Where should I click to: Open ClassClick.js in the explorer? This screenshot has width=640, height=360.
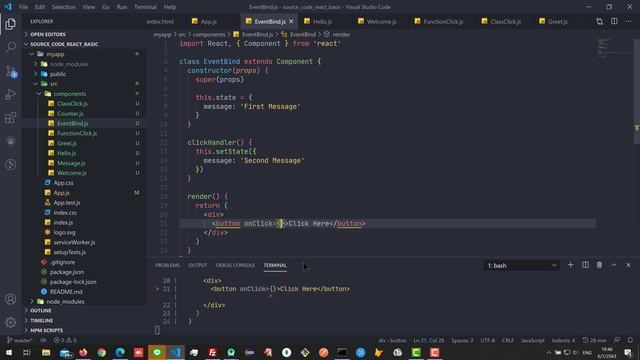tap(72, 104)
